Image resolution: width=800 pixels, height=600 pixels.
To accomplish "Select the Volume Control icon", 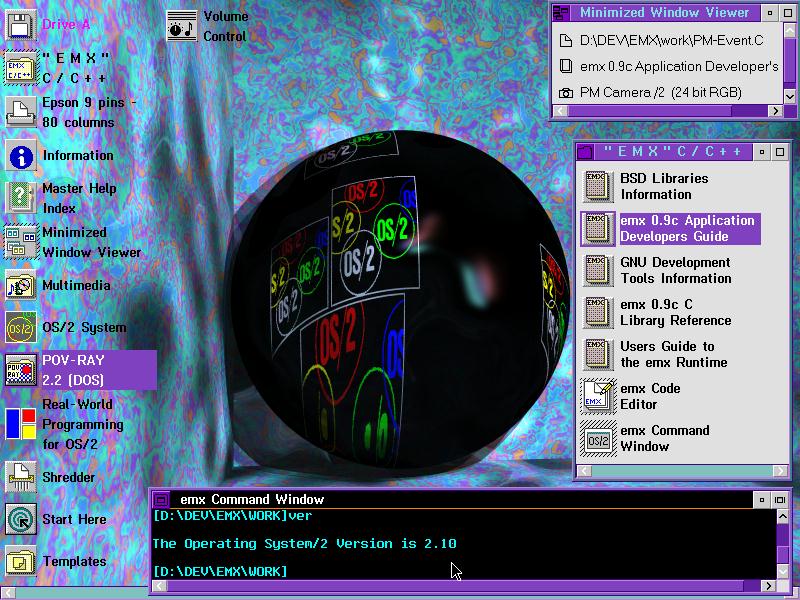I will pyautogui.click(x=182, y=26).
